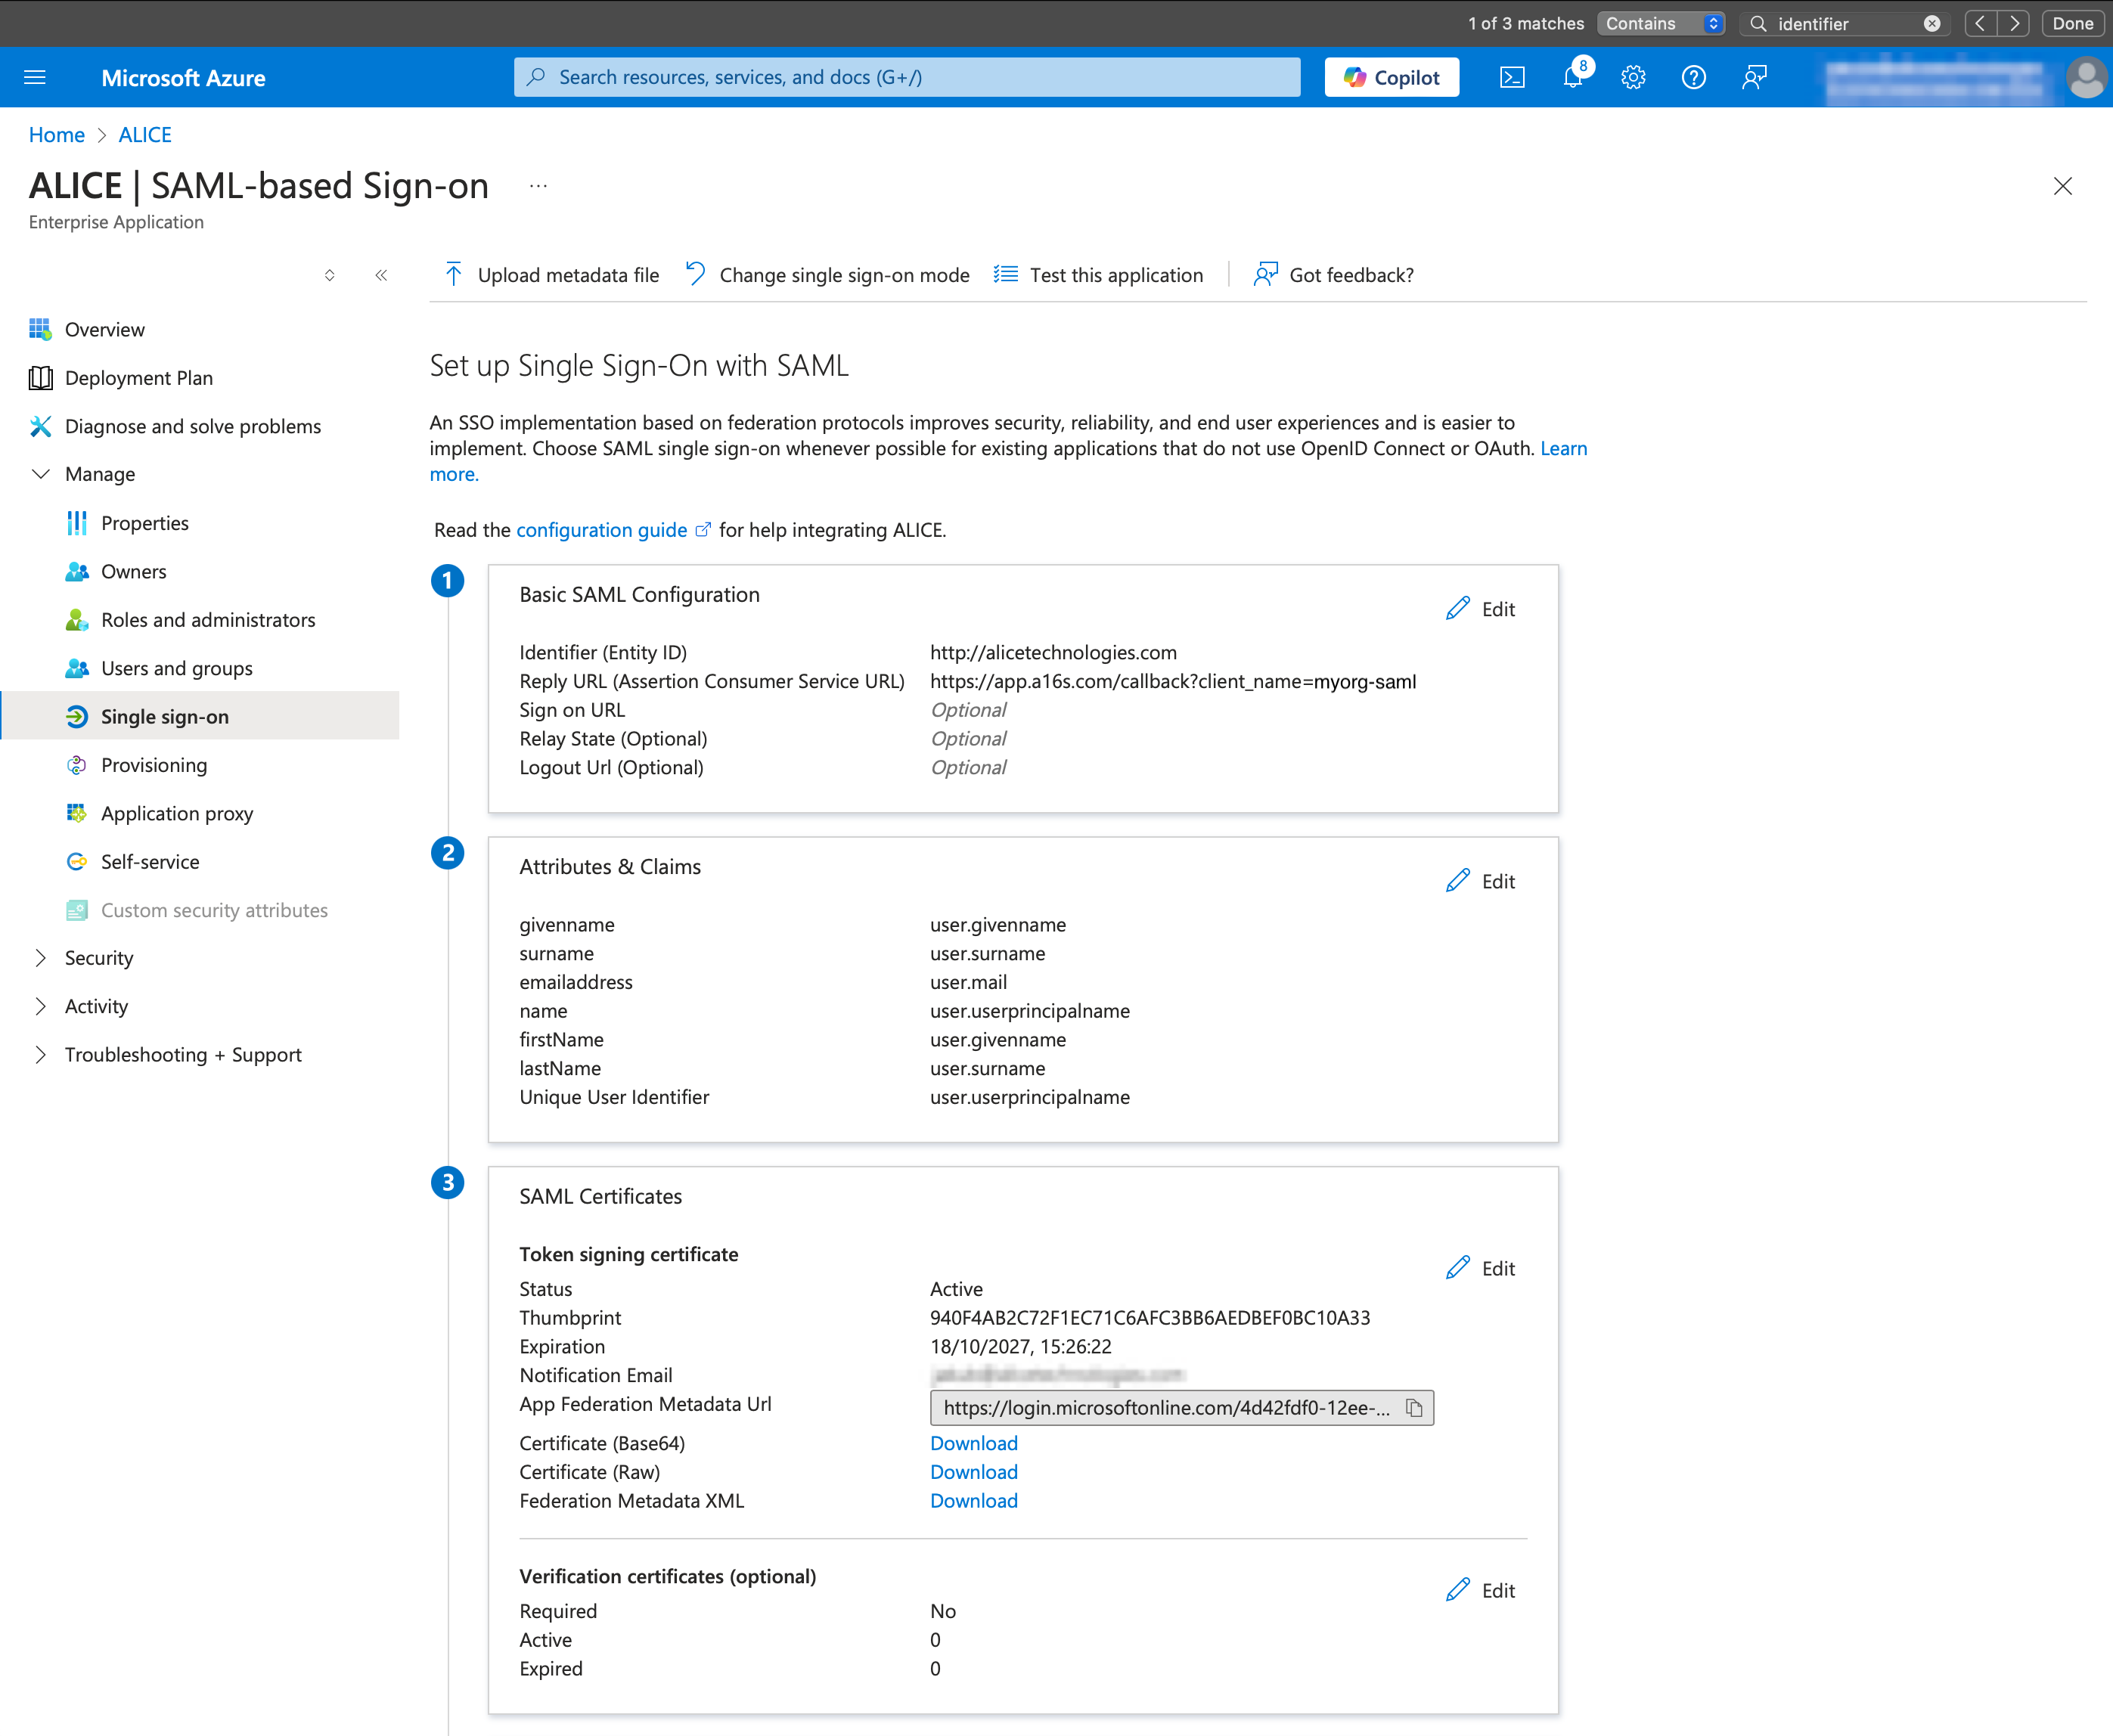Viewport: 2113px width, 1736px height.
Task: Click Test this application
Action: point(1098,275)
